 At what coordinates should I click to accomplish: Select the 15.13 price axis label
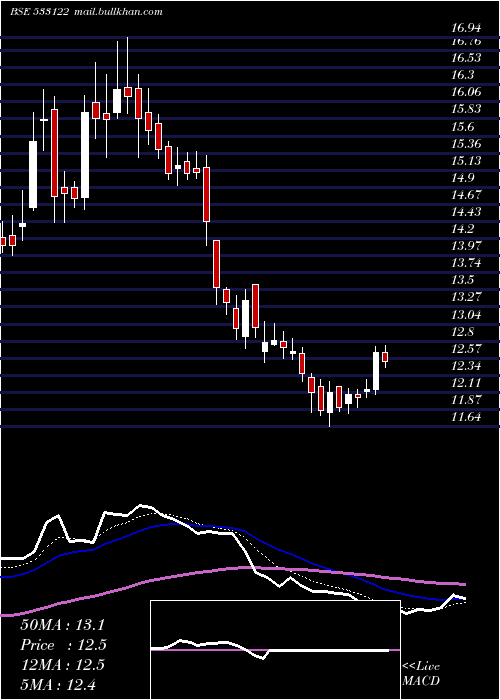coord(466,161)
